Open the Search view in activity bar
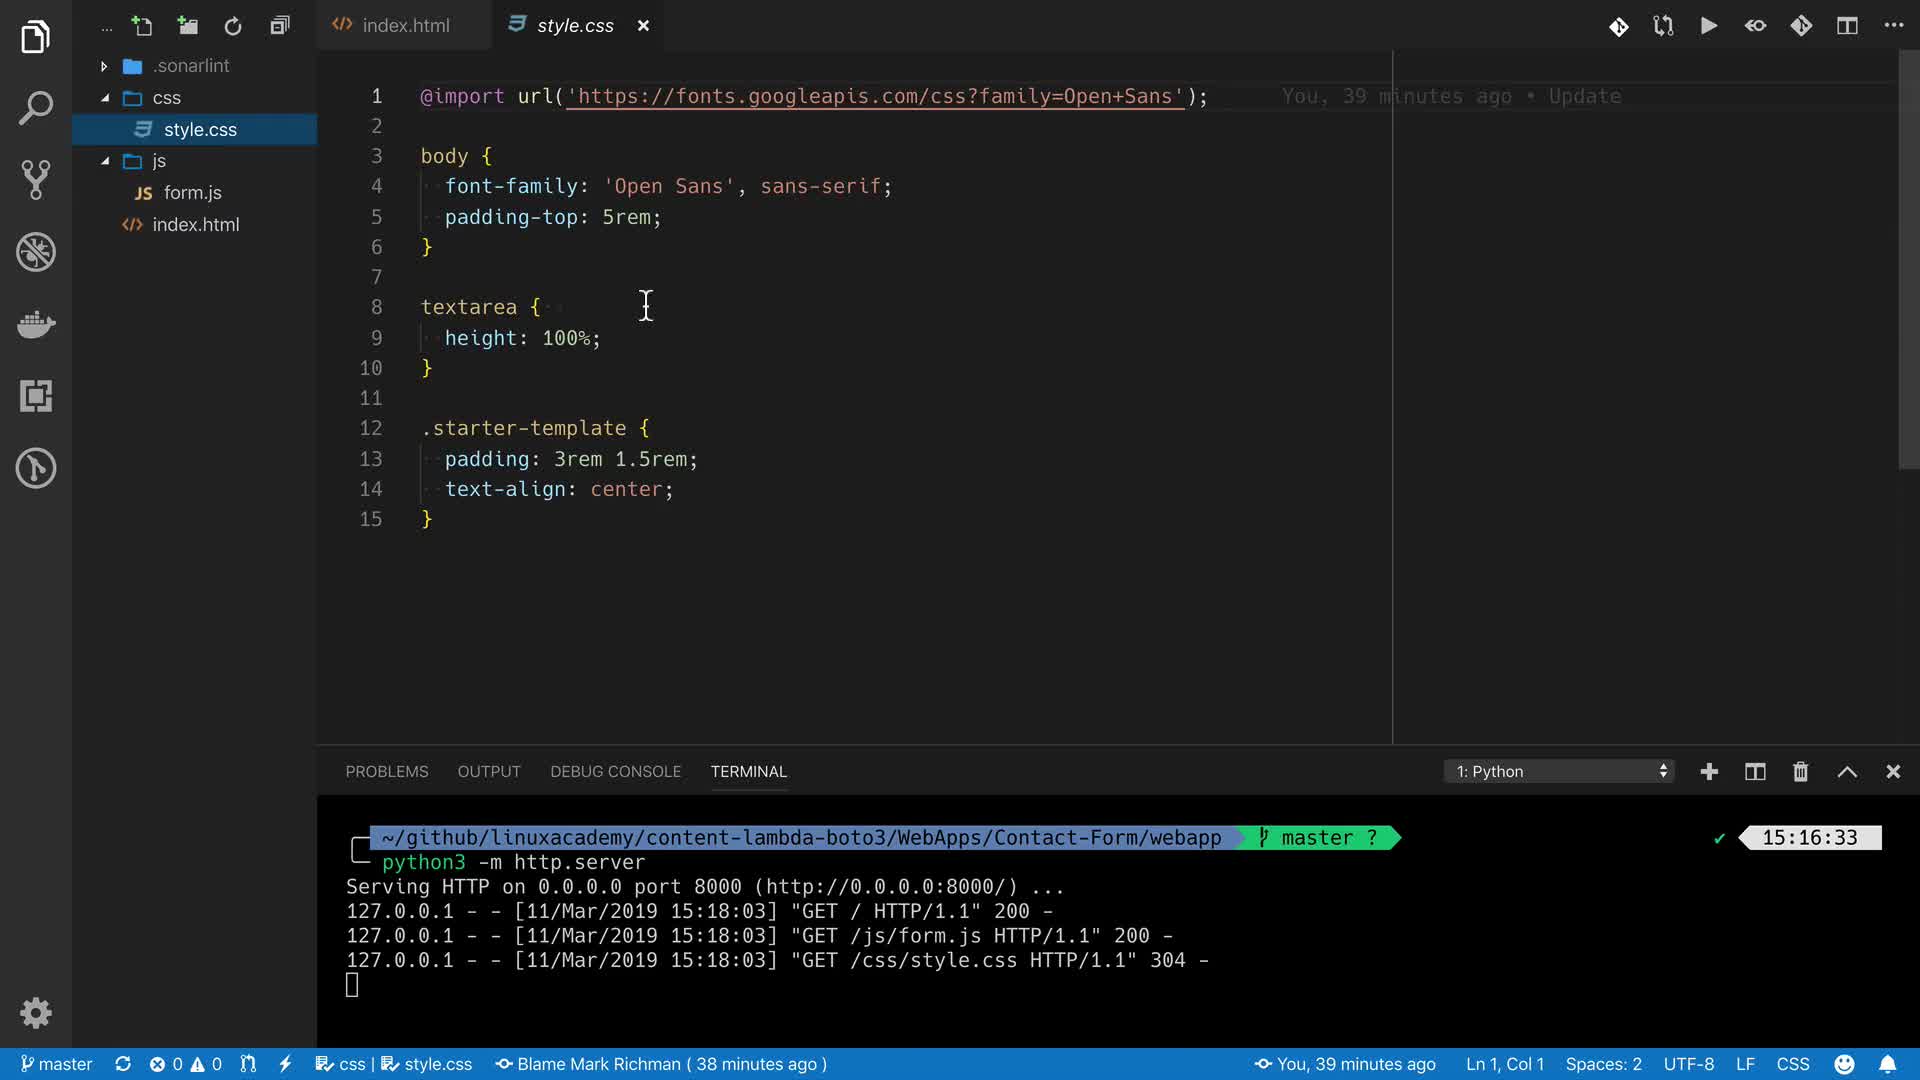 click(36, 108)
